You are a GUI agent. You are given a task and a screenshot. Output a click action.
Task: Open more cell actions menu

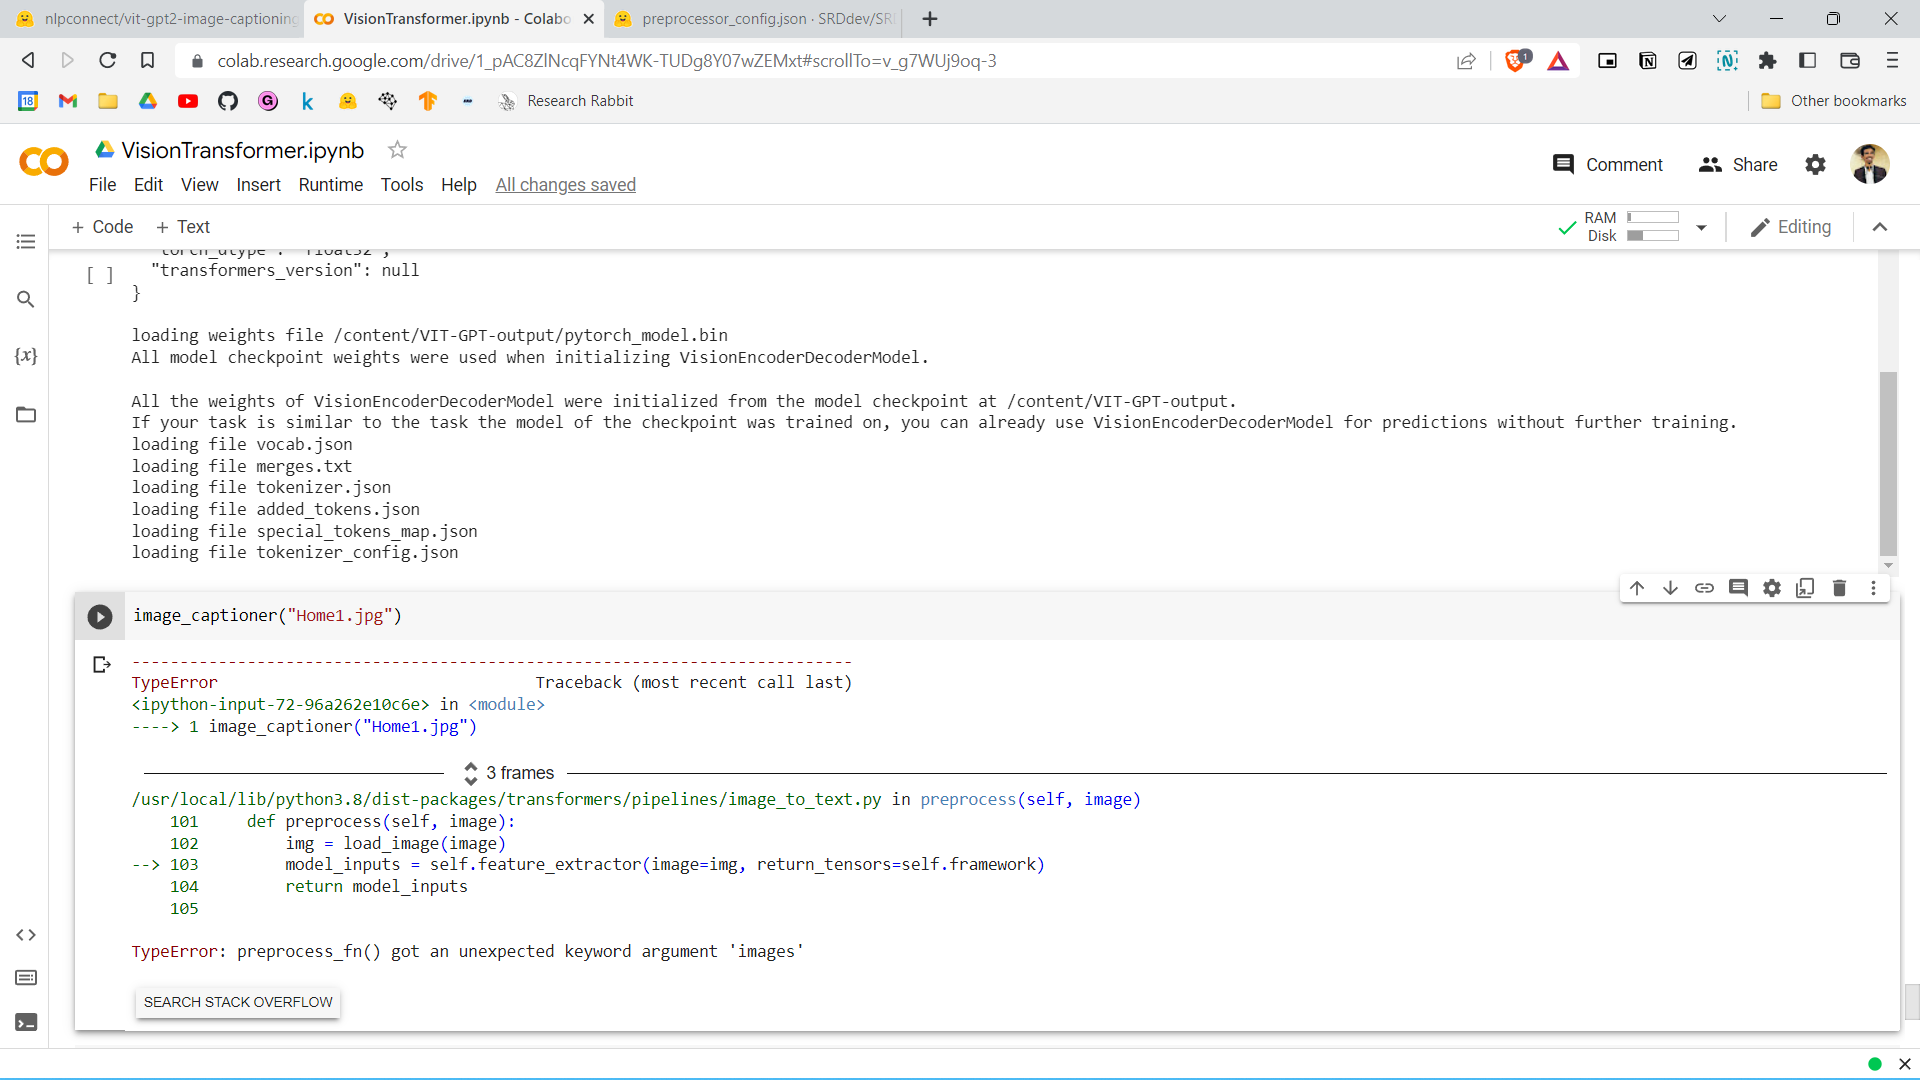pyautogui.click(x=1873, y=588)
